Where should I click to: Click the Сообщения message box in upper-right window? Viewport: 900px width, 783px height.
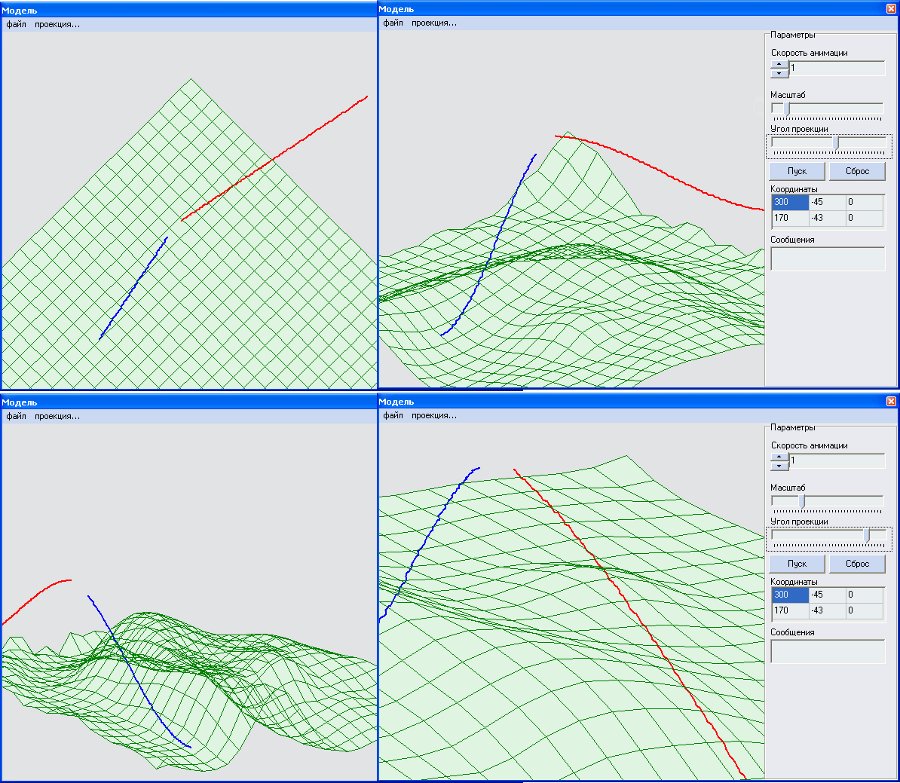click(828, 258)
